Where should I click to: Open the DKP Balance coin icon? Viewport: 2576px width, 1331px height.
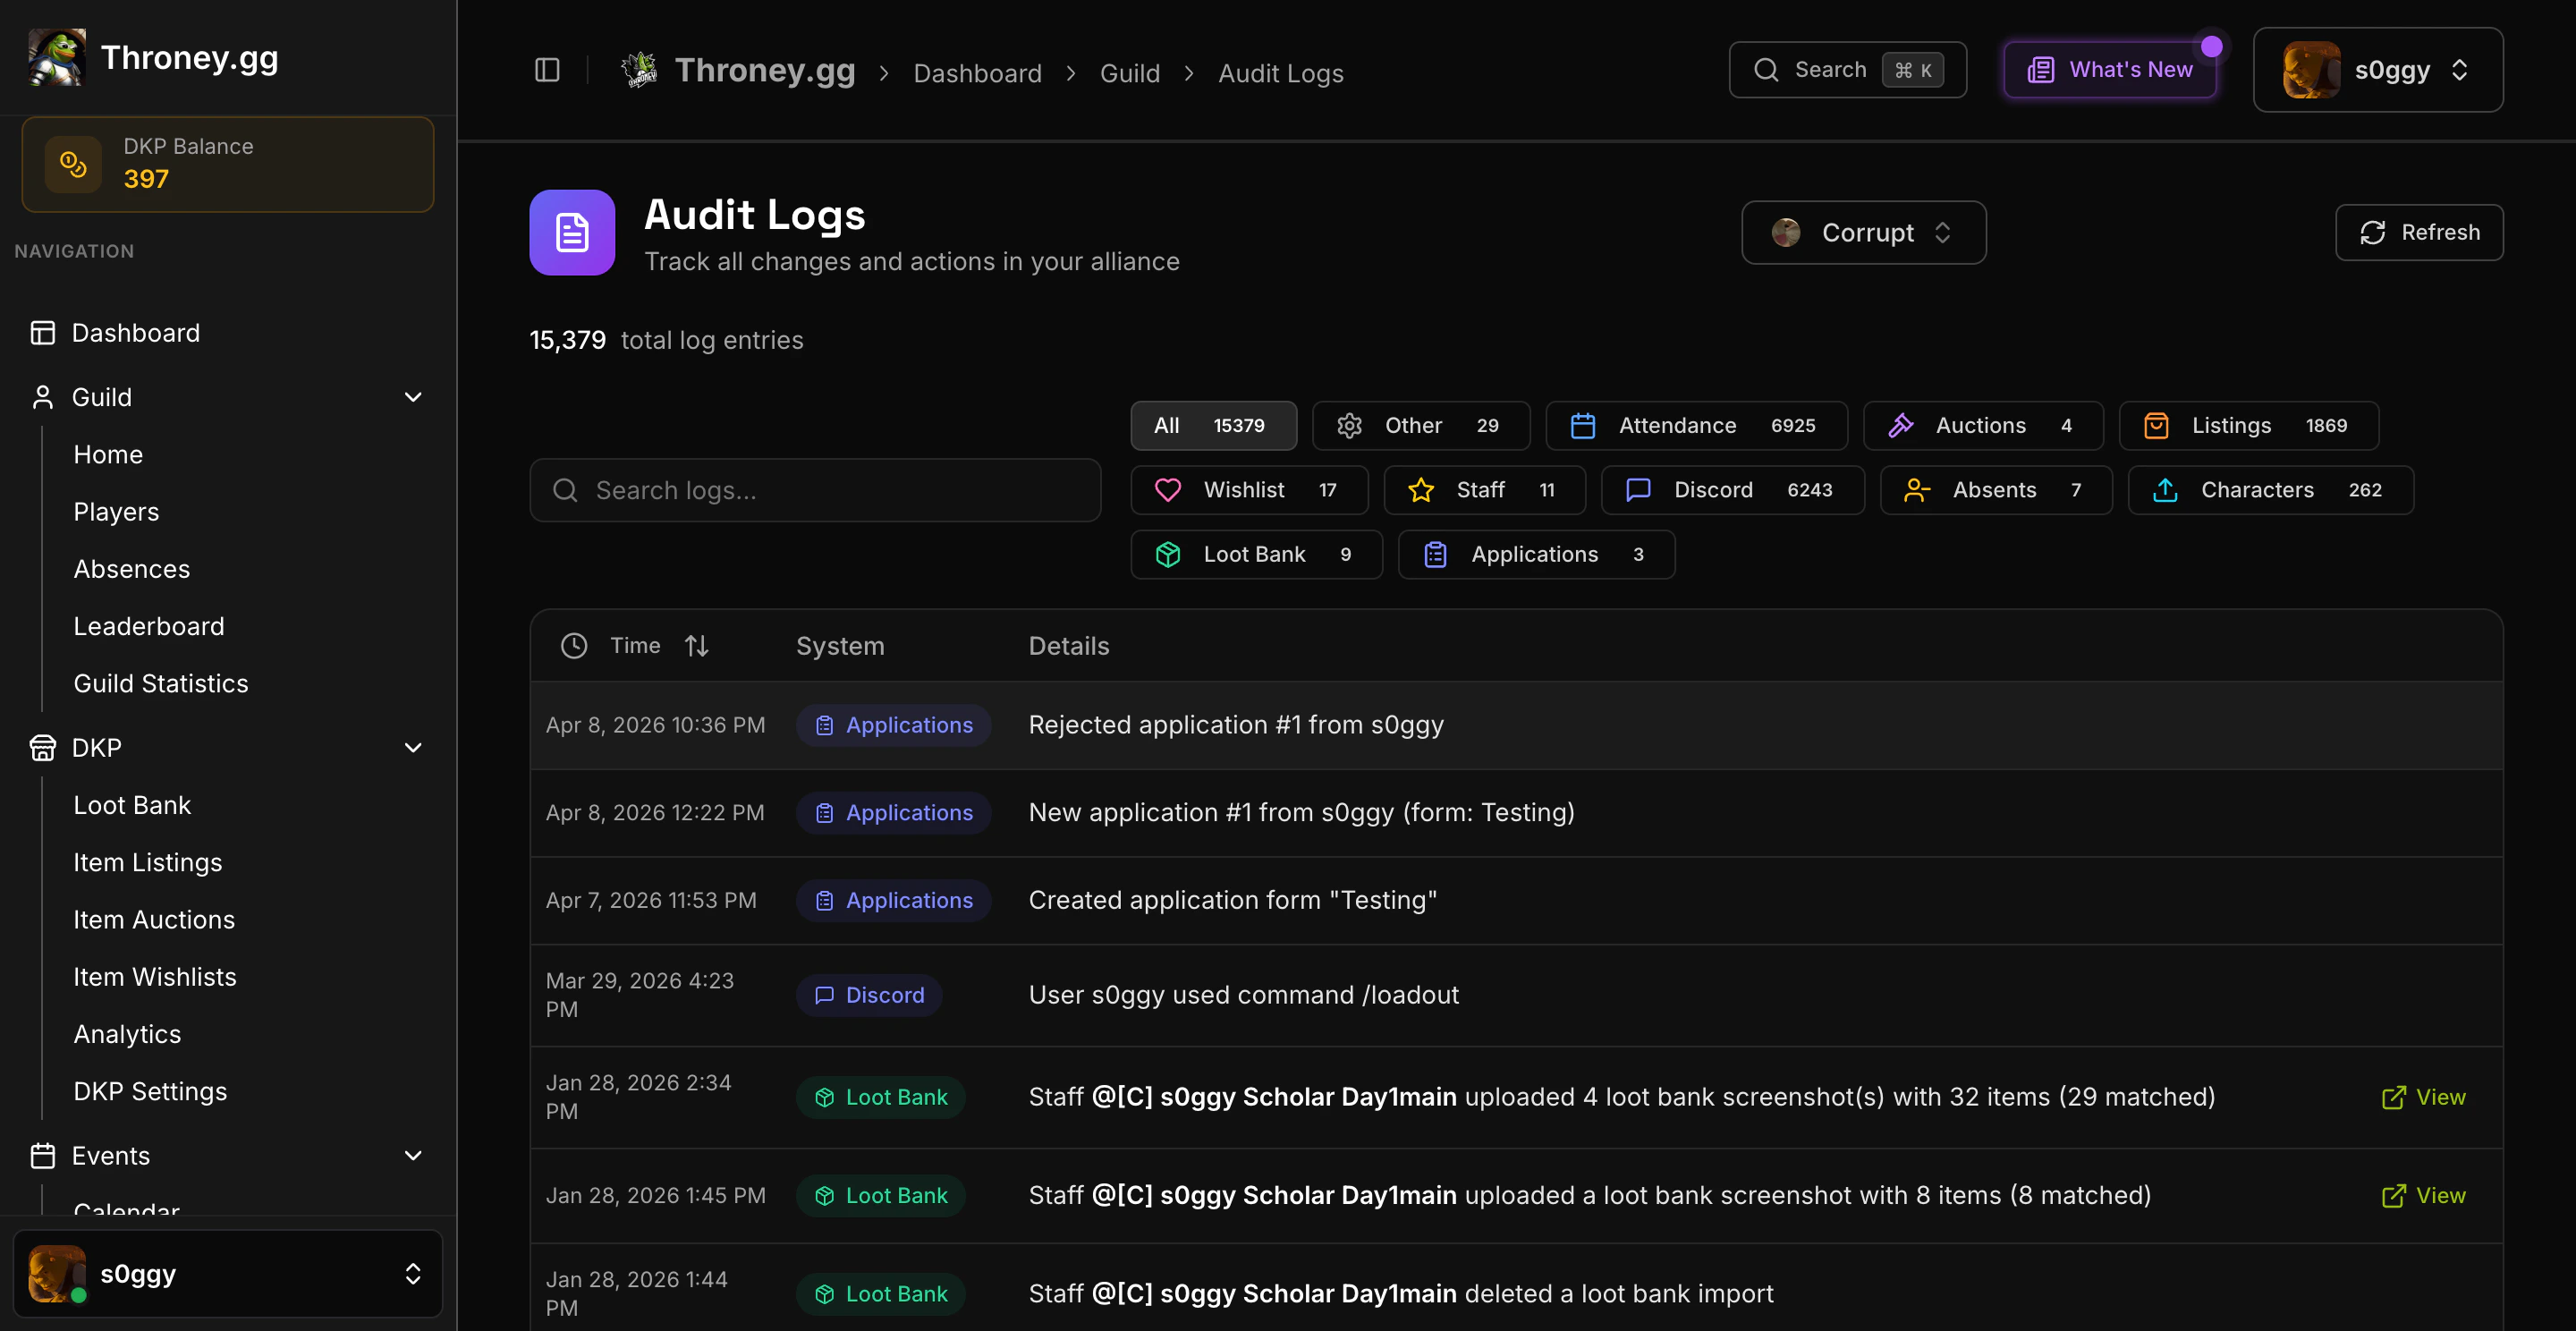coord(73,163)
